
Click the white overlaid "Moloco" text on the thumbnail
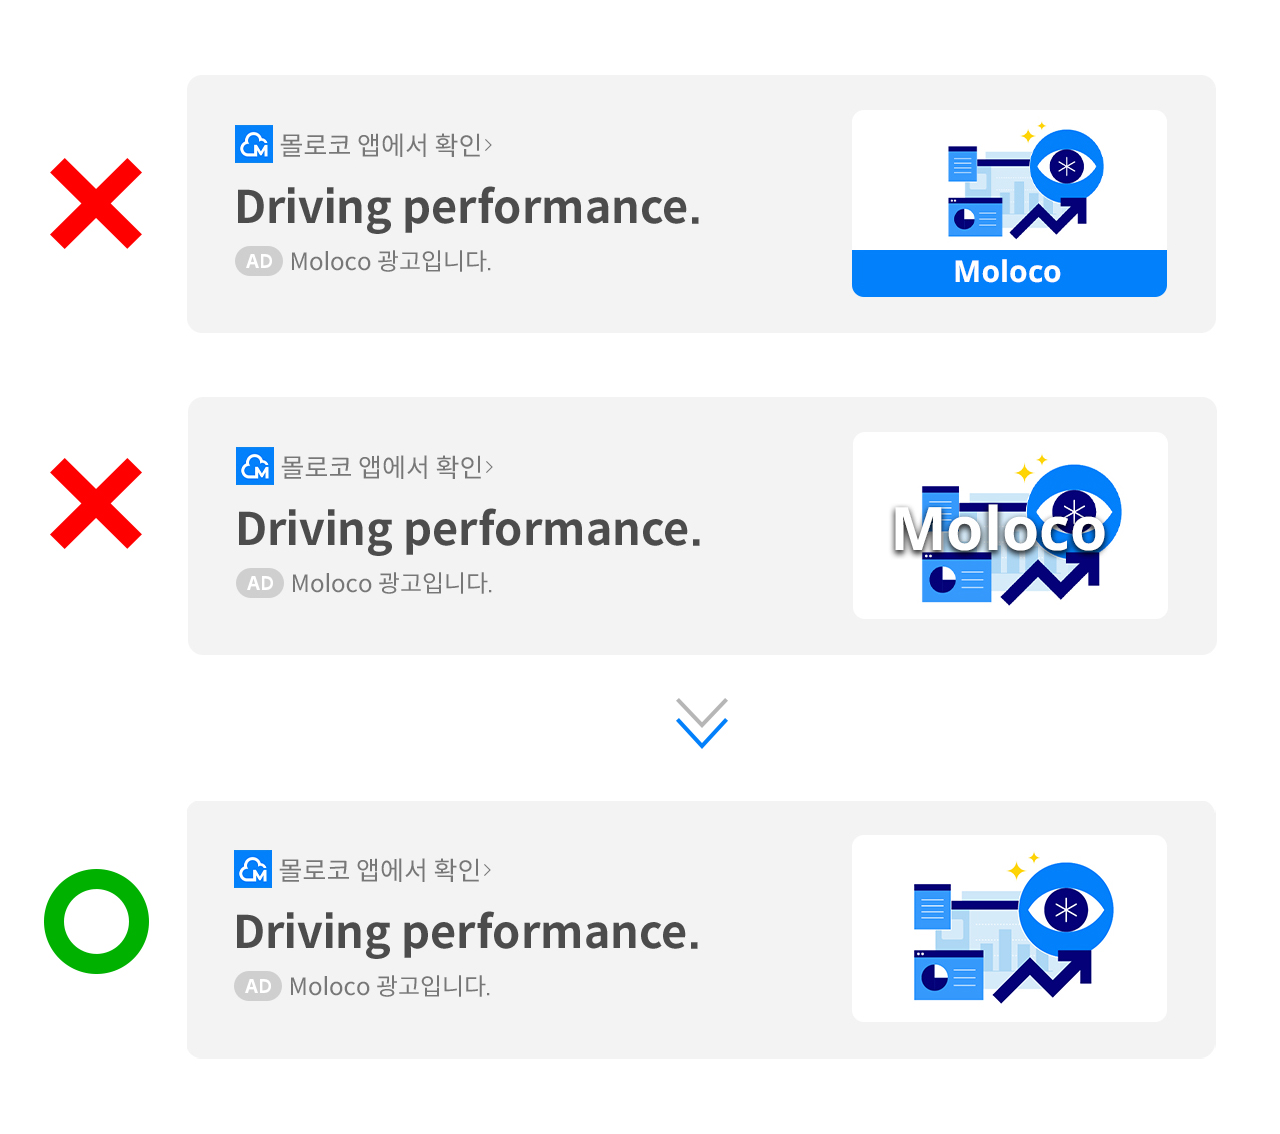click(x=1000, y=529)
